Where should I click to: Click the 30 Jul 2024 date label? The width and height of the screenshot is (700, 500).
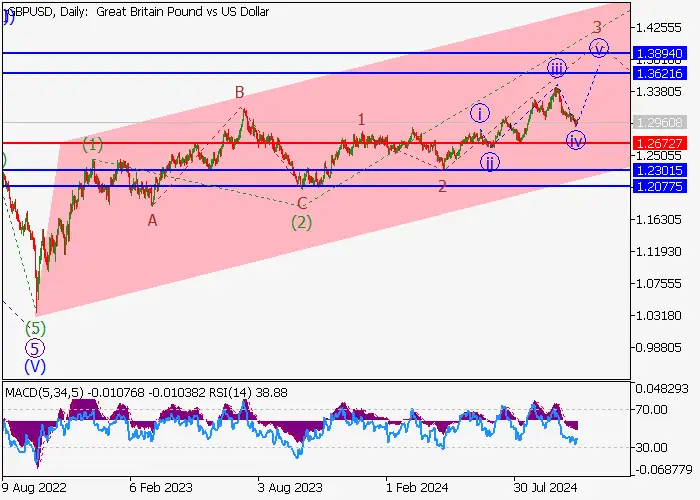(546, 487)
